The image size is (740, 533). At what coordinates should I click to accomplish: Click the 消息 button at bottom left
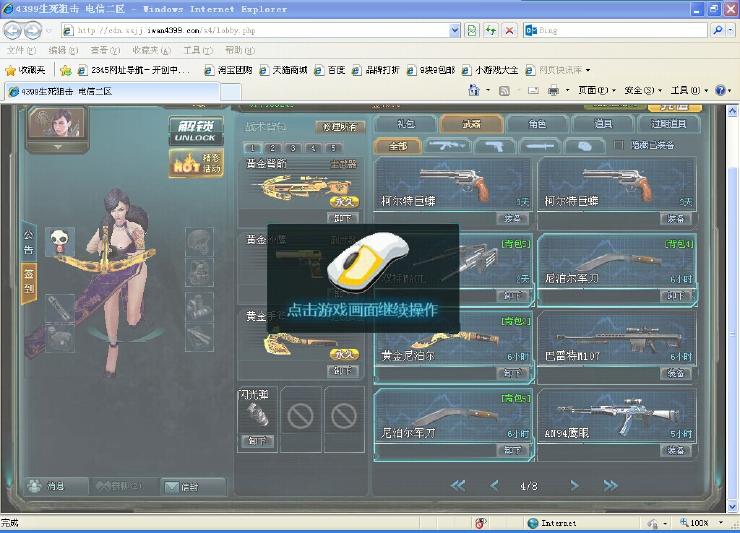click(x=56, y=486)
